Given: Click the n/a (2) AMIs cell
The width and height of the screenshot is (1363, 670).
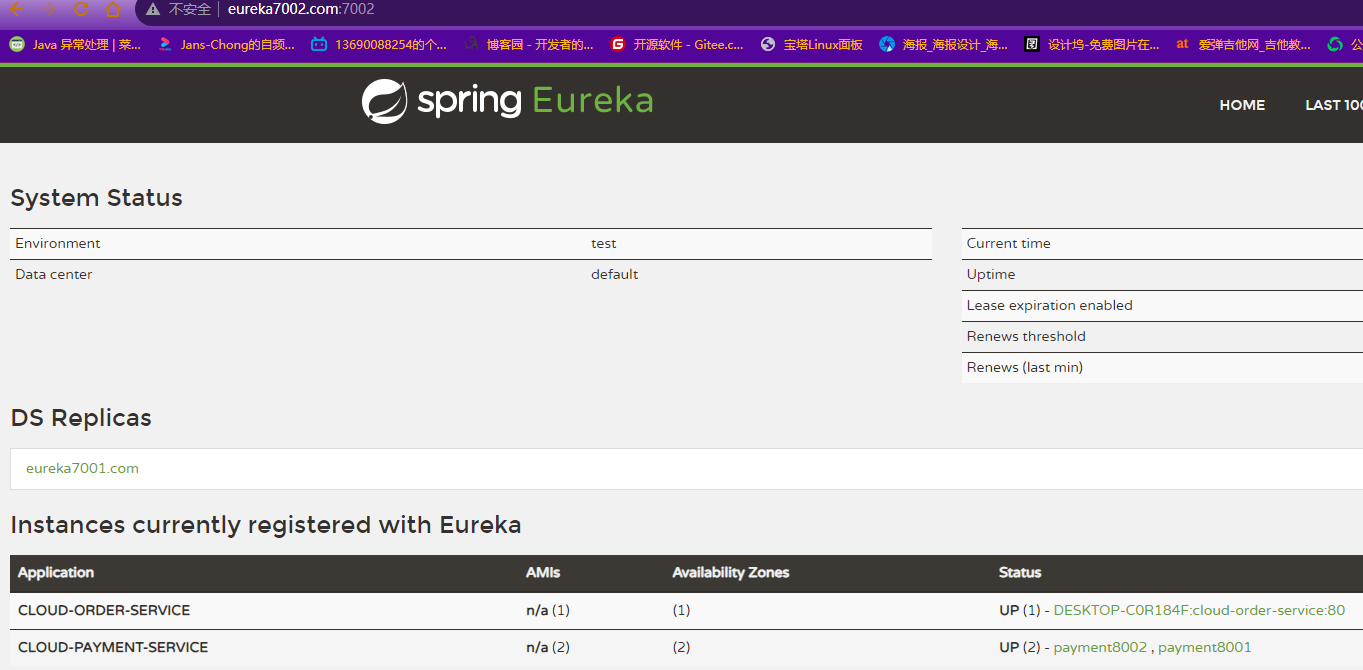Looking at the screenshot, I should point(548,647).
